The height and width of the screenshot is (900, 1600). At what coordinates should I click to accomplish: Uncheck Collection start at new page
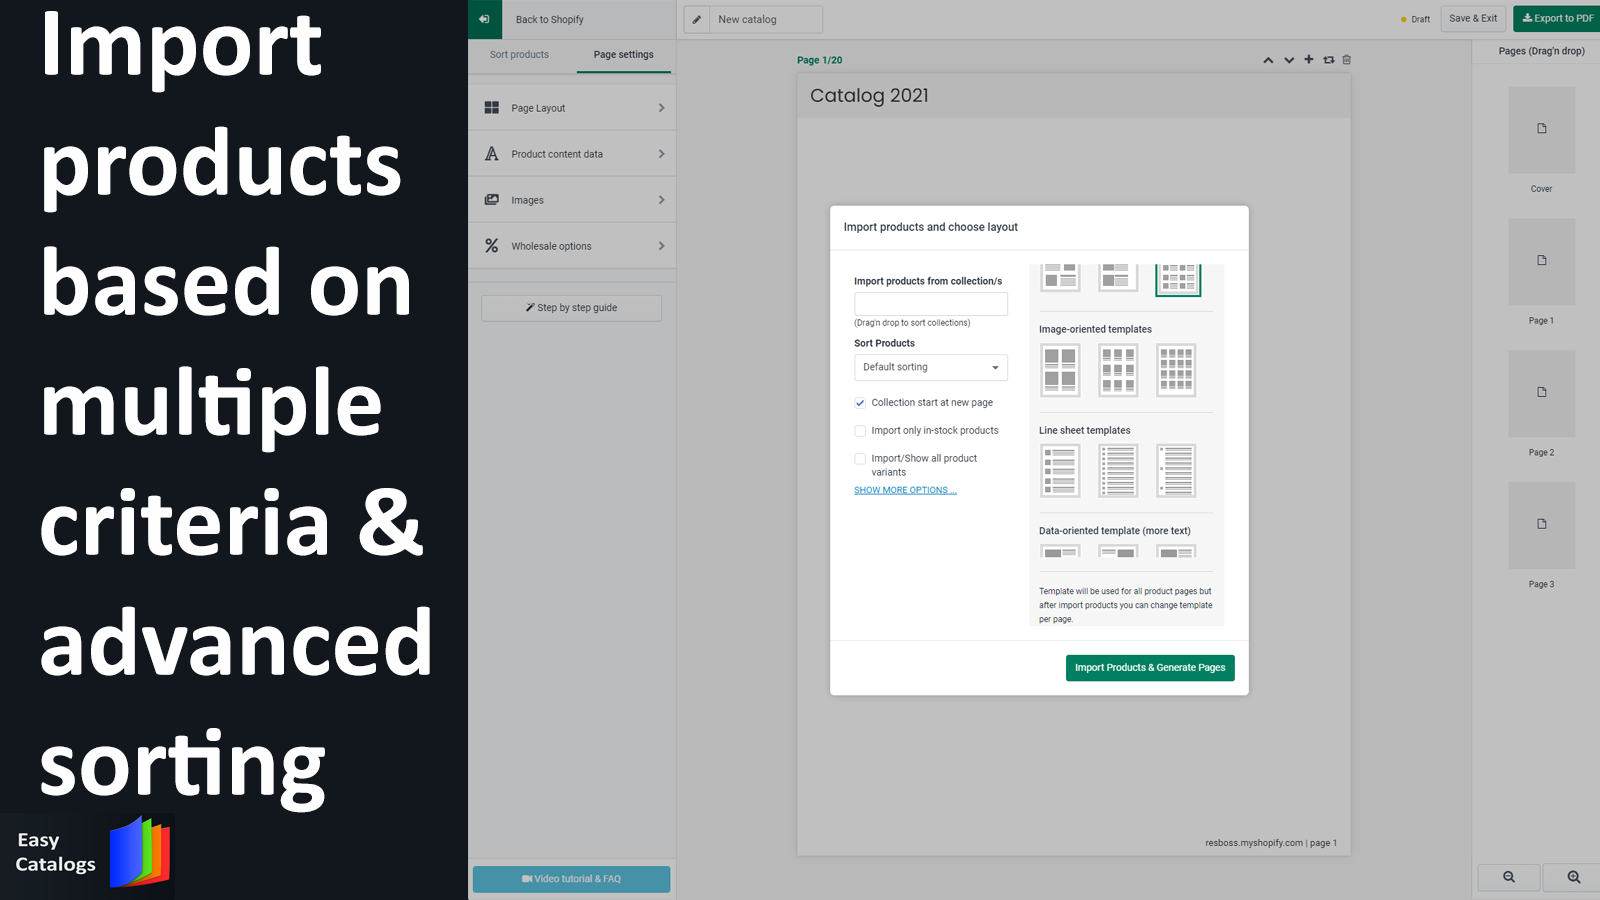point(860,403)
